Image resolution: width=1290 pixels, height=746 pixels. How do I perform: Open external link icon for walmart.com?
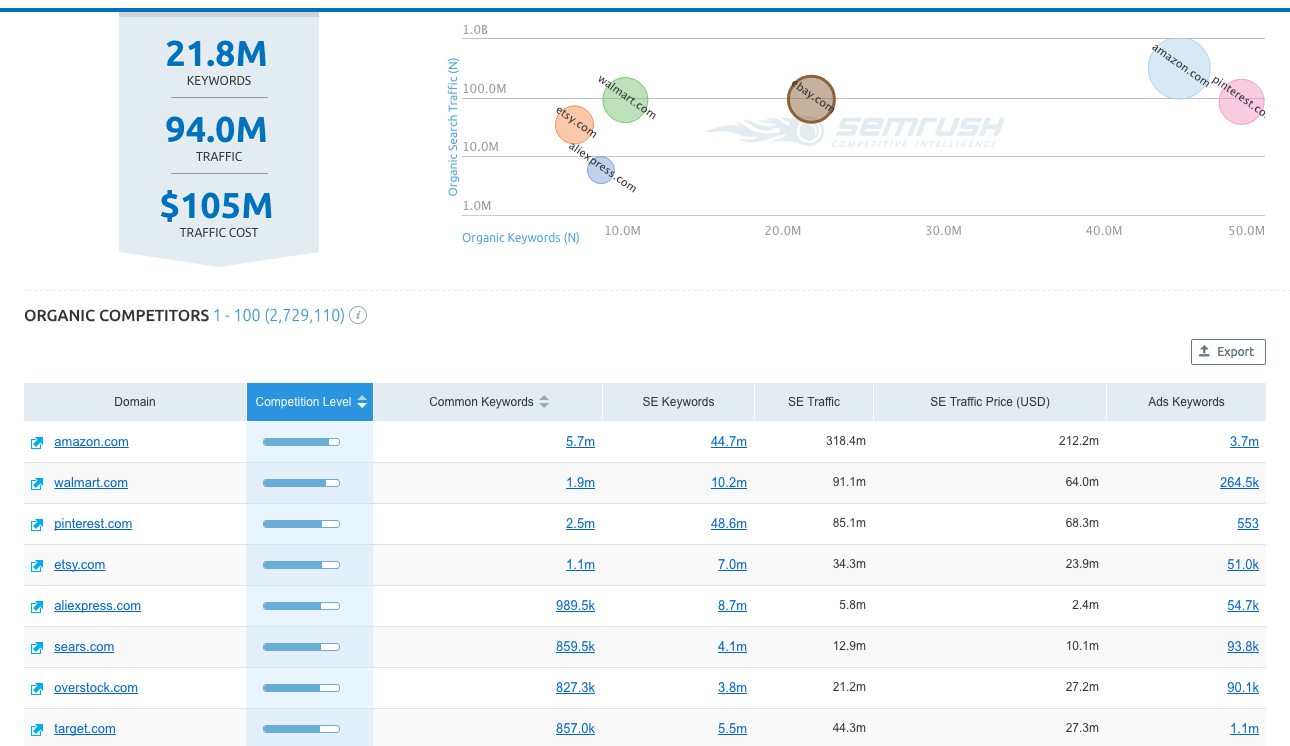click(37, 484)
